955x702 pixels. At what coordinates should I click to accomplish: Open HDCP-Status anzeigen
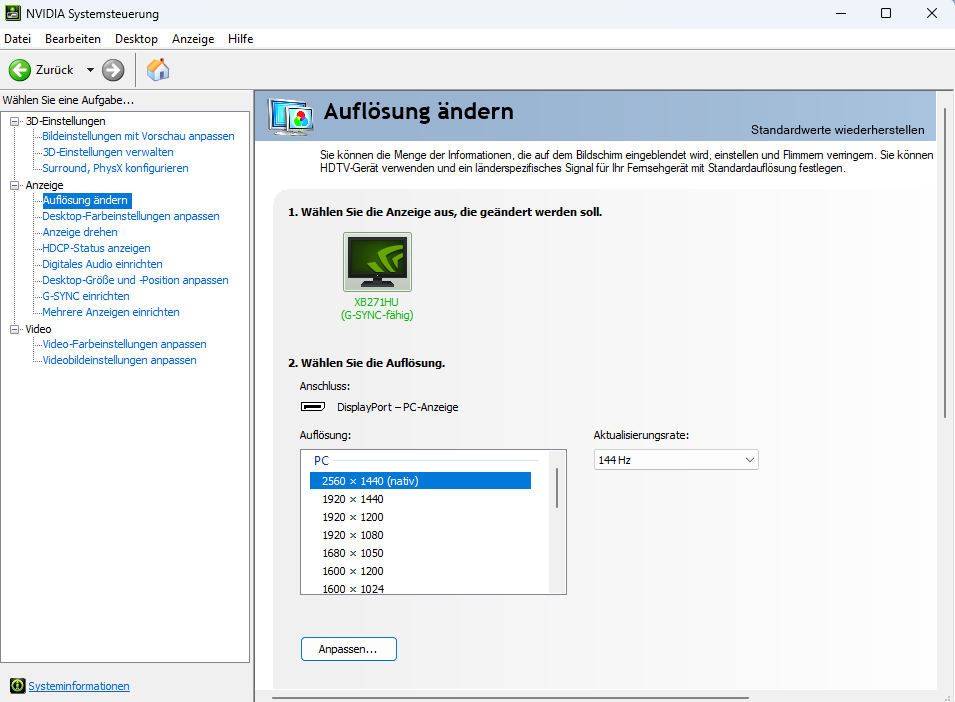(96, 248)
